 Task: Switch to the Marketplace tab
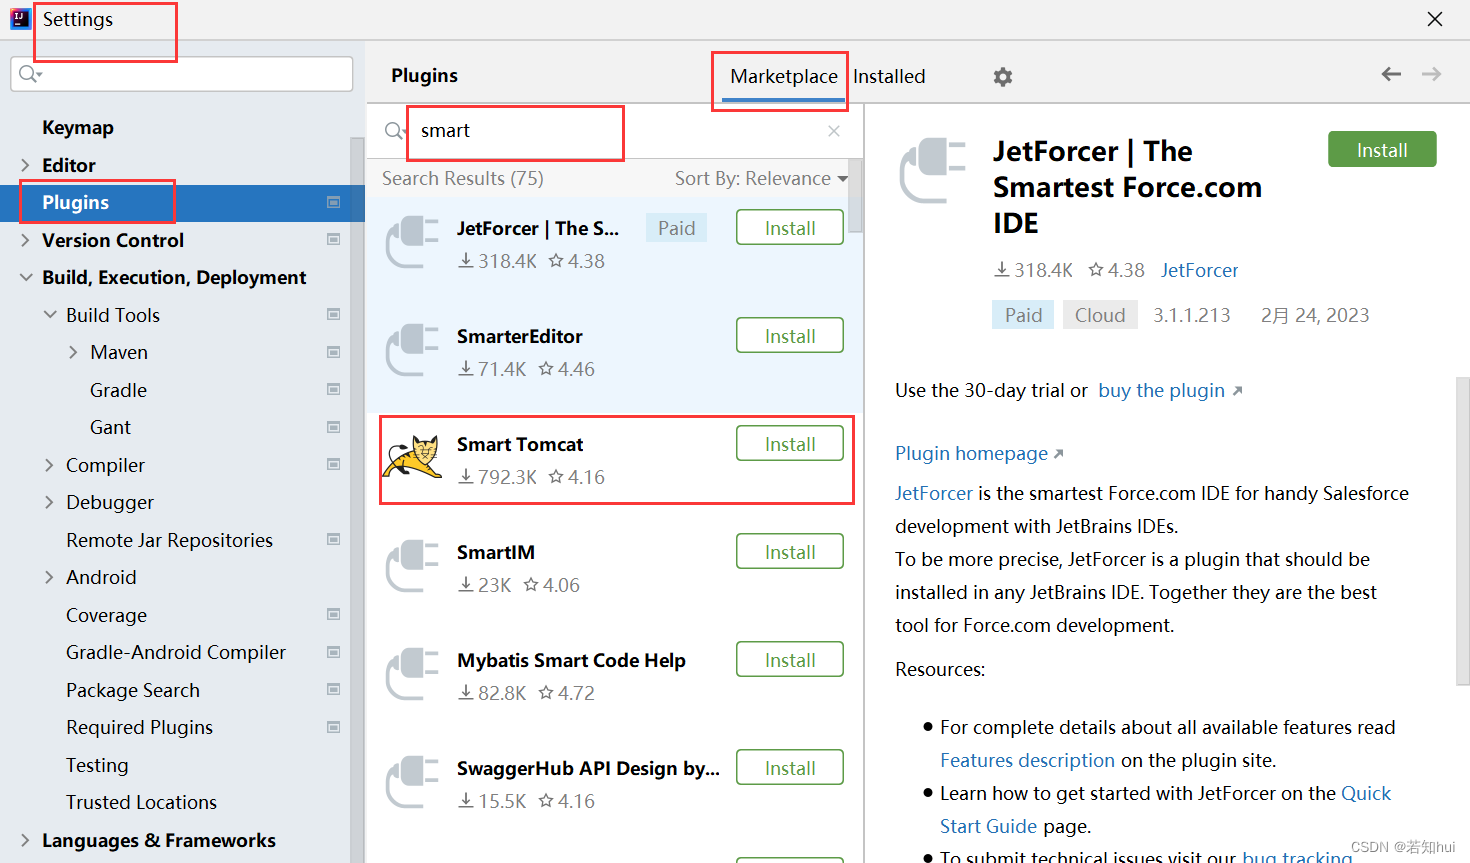pyautogui.click(x=784, y=76)
